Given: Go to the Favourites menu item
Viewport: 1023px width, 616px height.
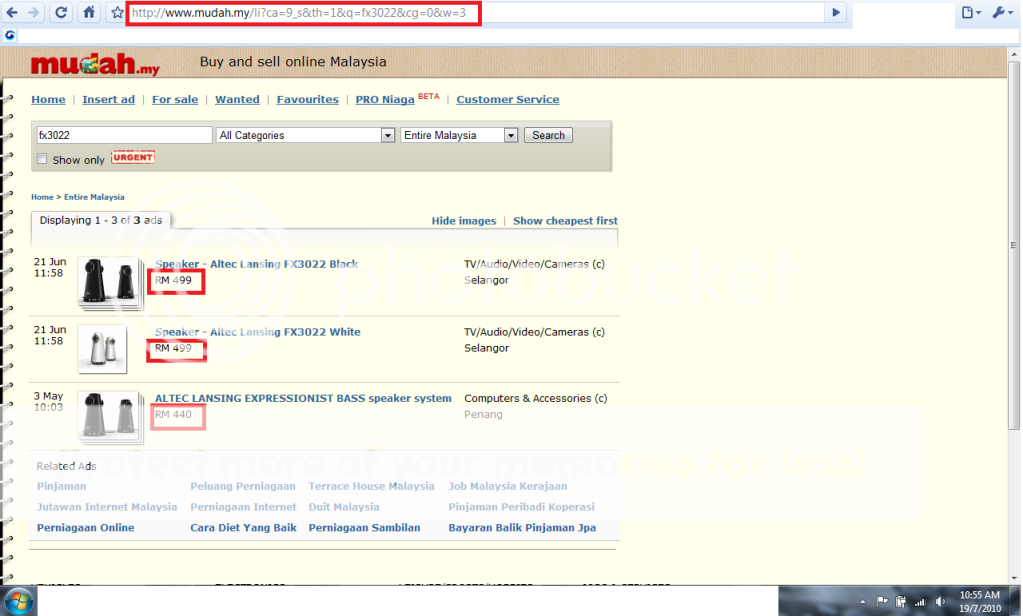Looking at the screenshot, I should pyautogui.click(x=307, y=99).
